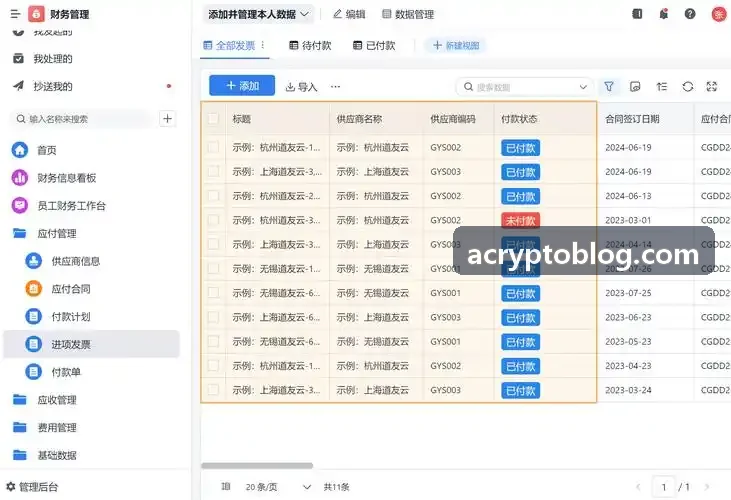Click the horizontal scrollbar under the table
Image resolution: width=731 pixels, height=500 pixels.
click(x=257, y=466)
